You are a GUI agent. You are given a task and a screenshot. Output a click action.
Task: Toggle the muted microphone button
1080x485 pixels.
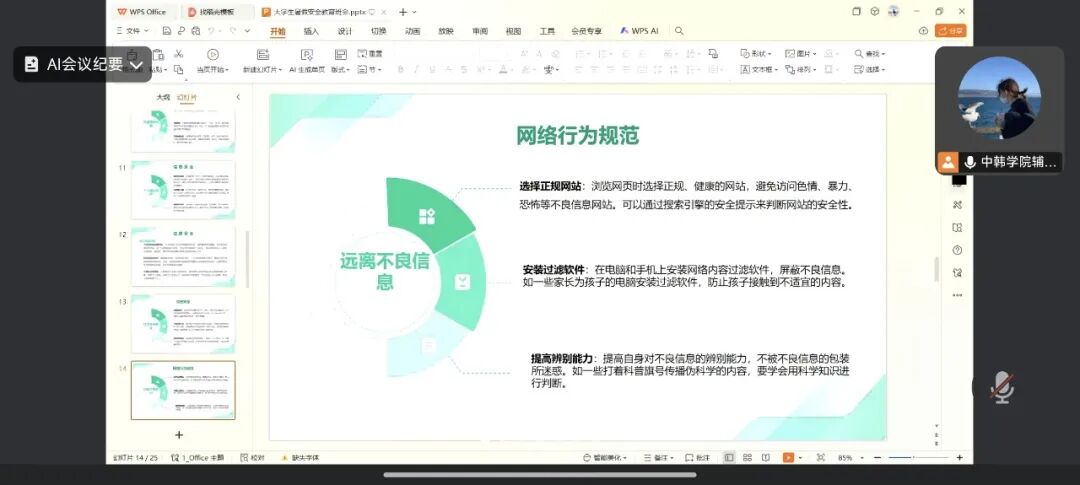point(1001,387)
